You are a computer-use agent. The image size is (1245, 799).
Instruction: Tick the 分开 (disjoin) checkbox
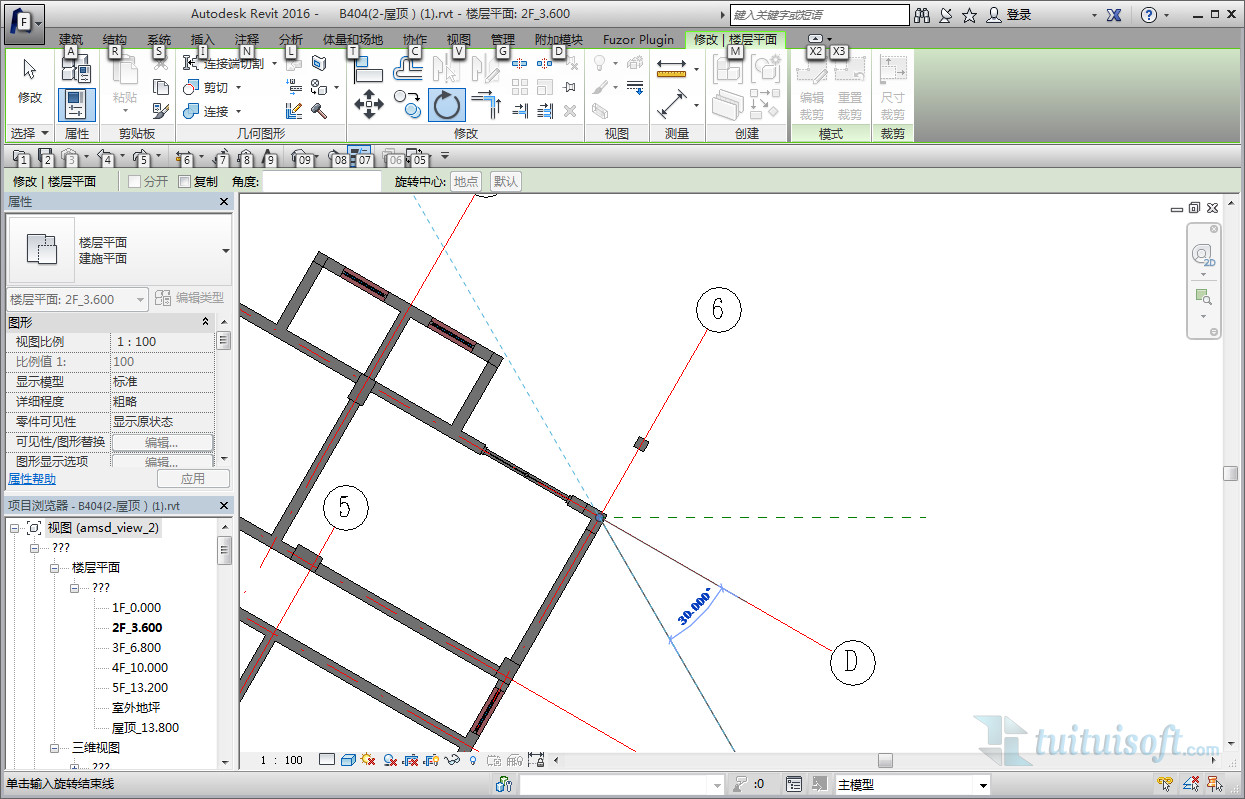(x=134, y=182)
